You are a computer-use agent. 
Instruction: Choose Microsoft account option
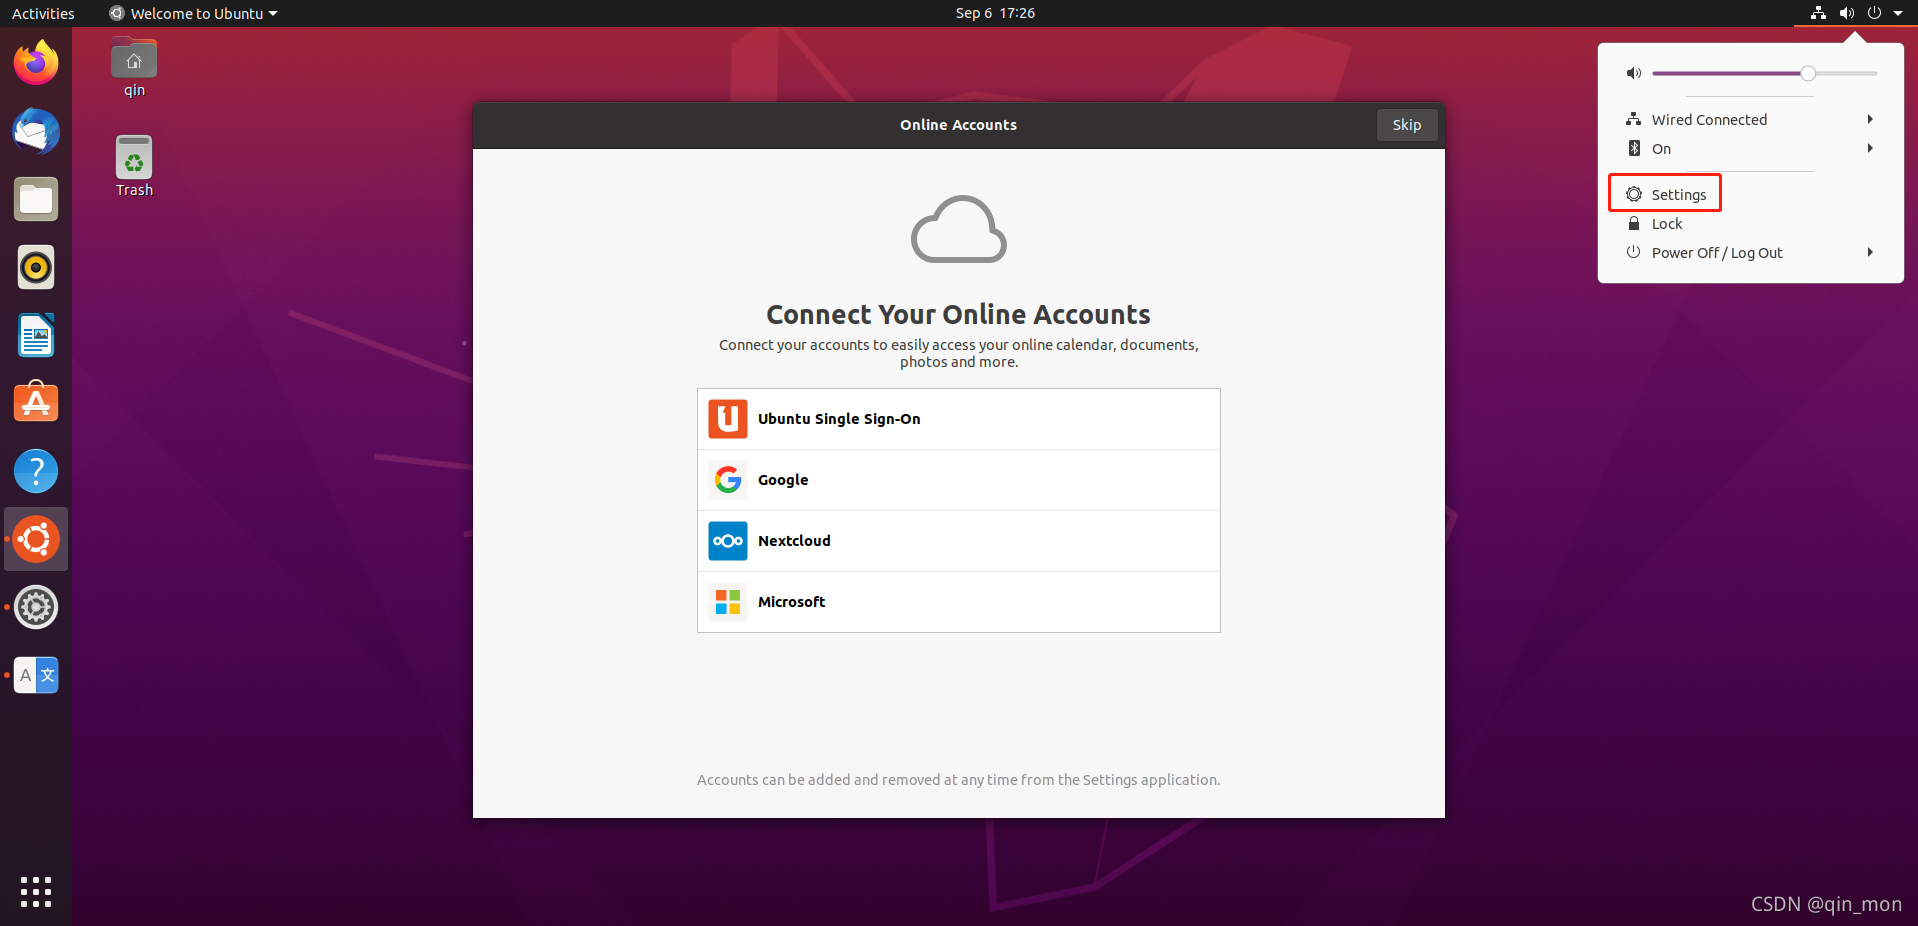coord(958,602)
